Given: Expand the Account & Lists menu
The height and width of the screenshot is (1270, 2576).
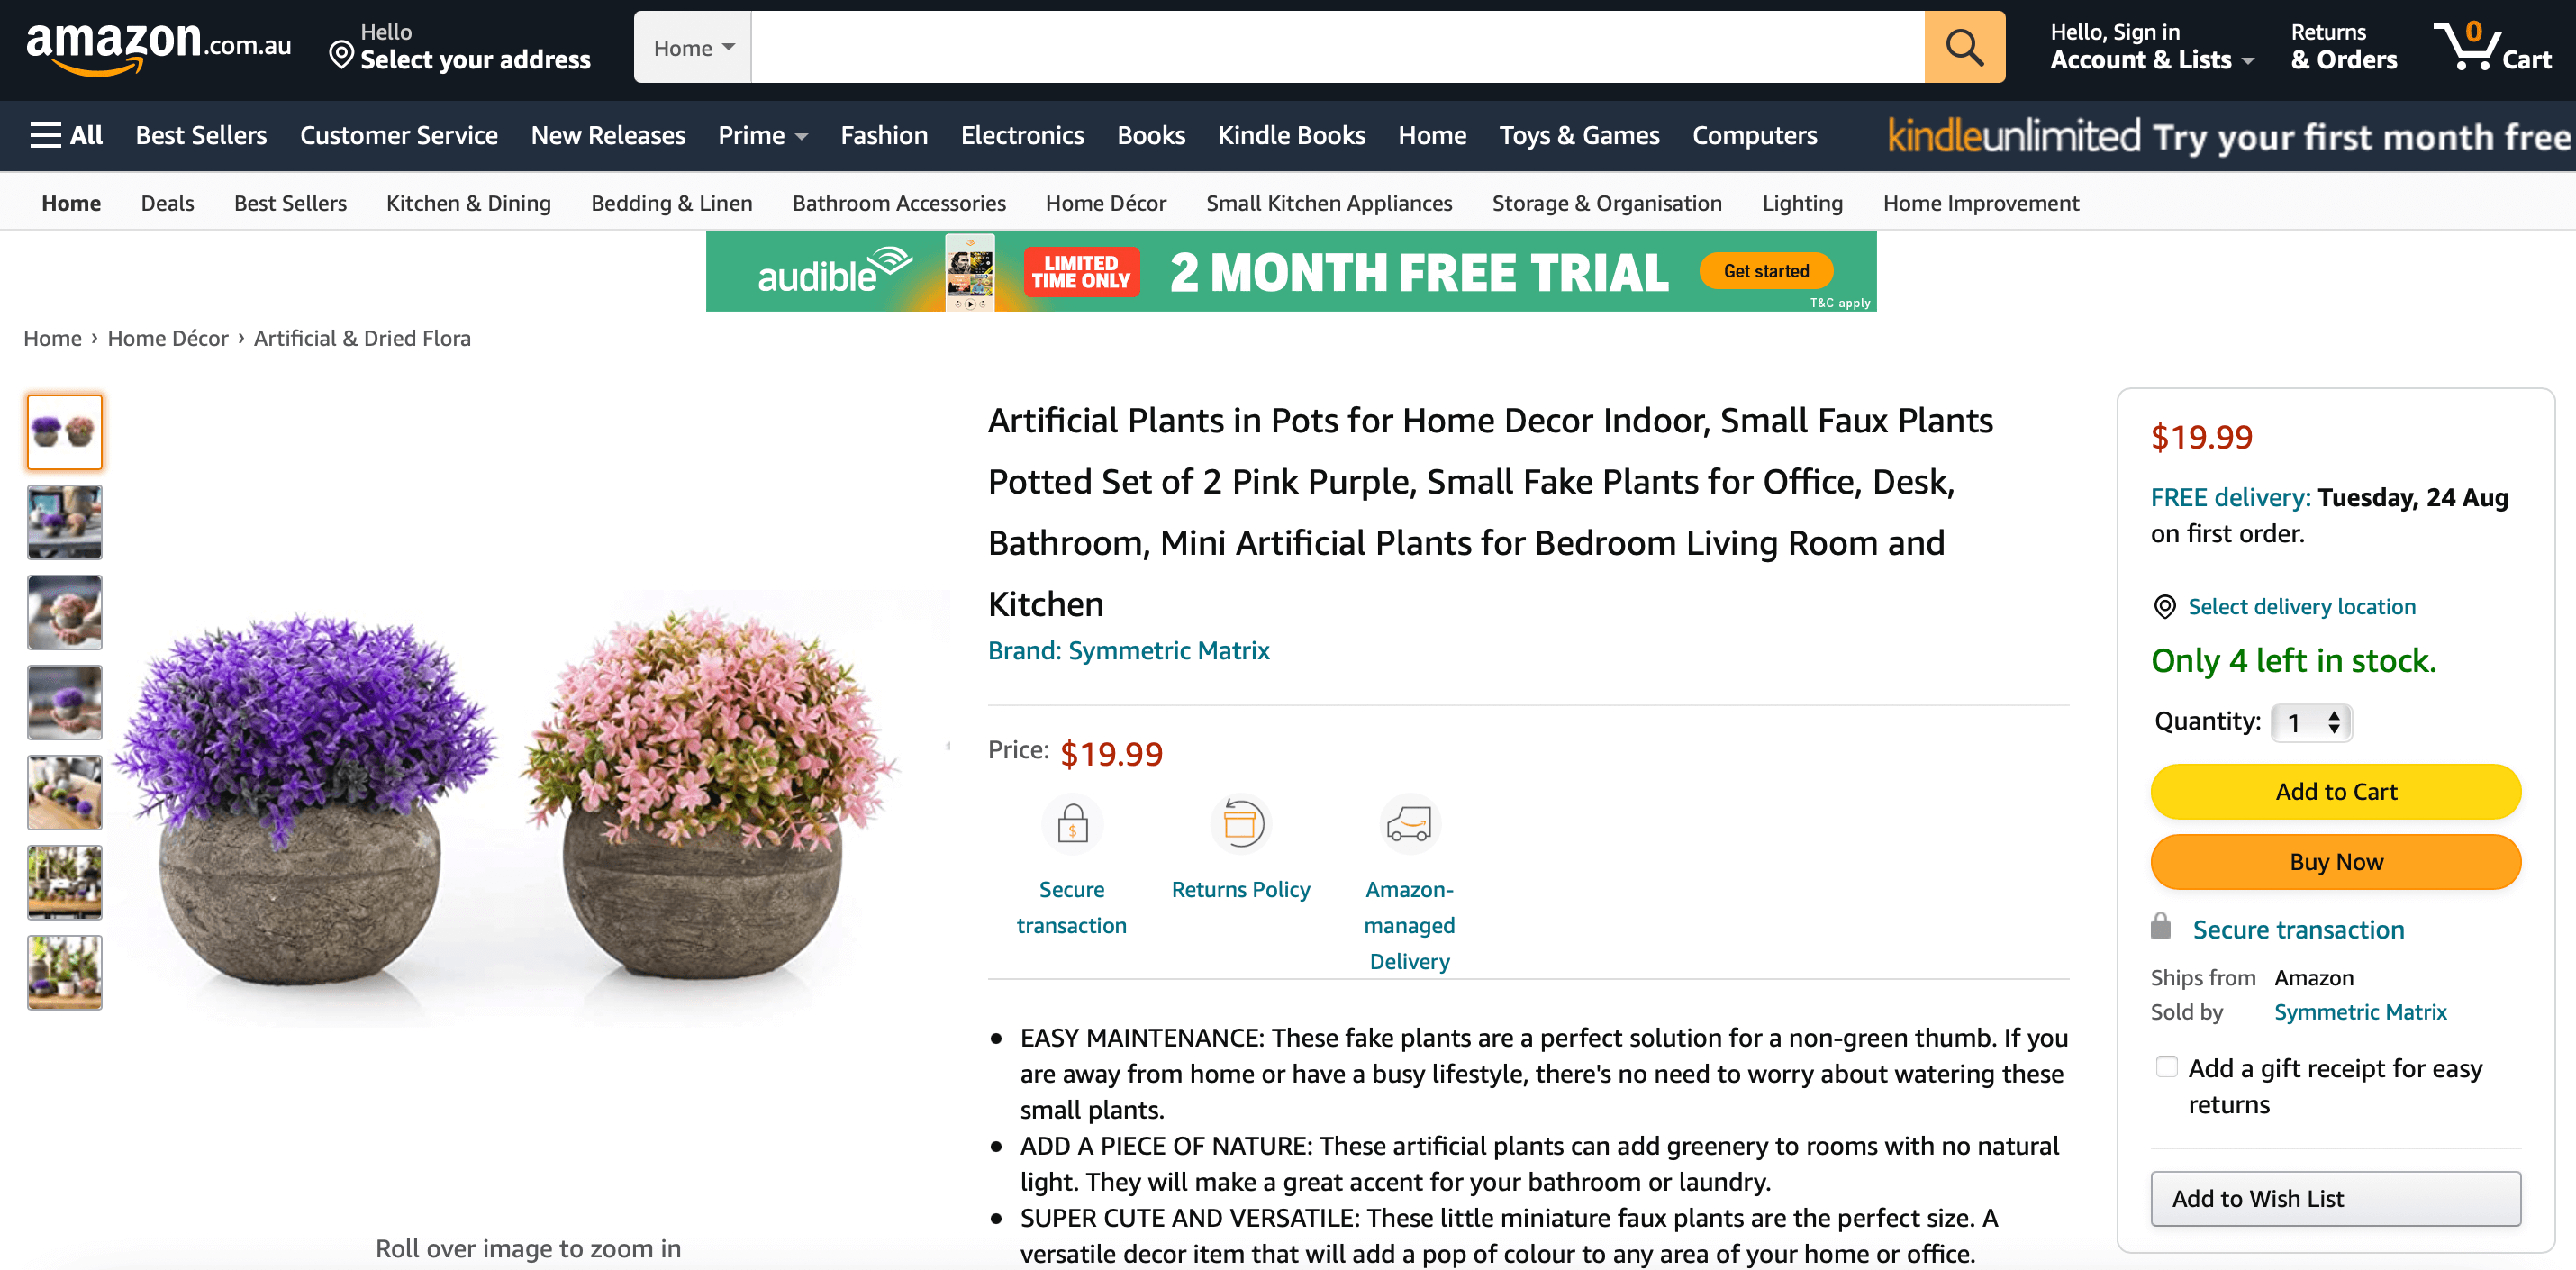Looking at the screenshot, I should (x=2152, y=47).
